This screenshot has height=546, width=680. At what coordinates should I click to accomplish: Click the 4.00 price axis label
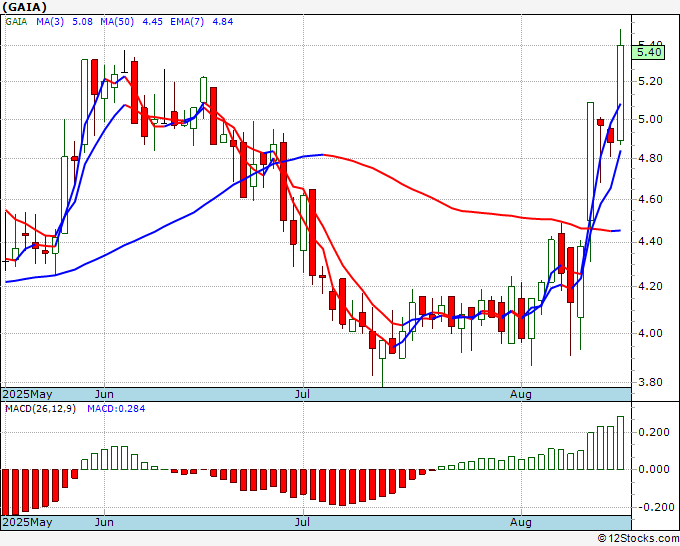pyautogui.click(x=651, y=333)
